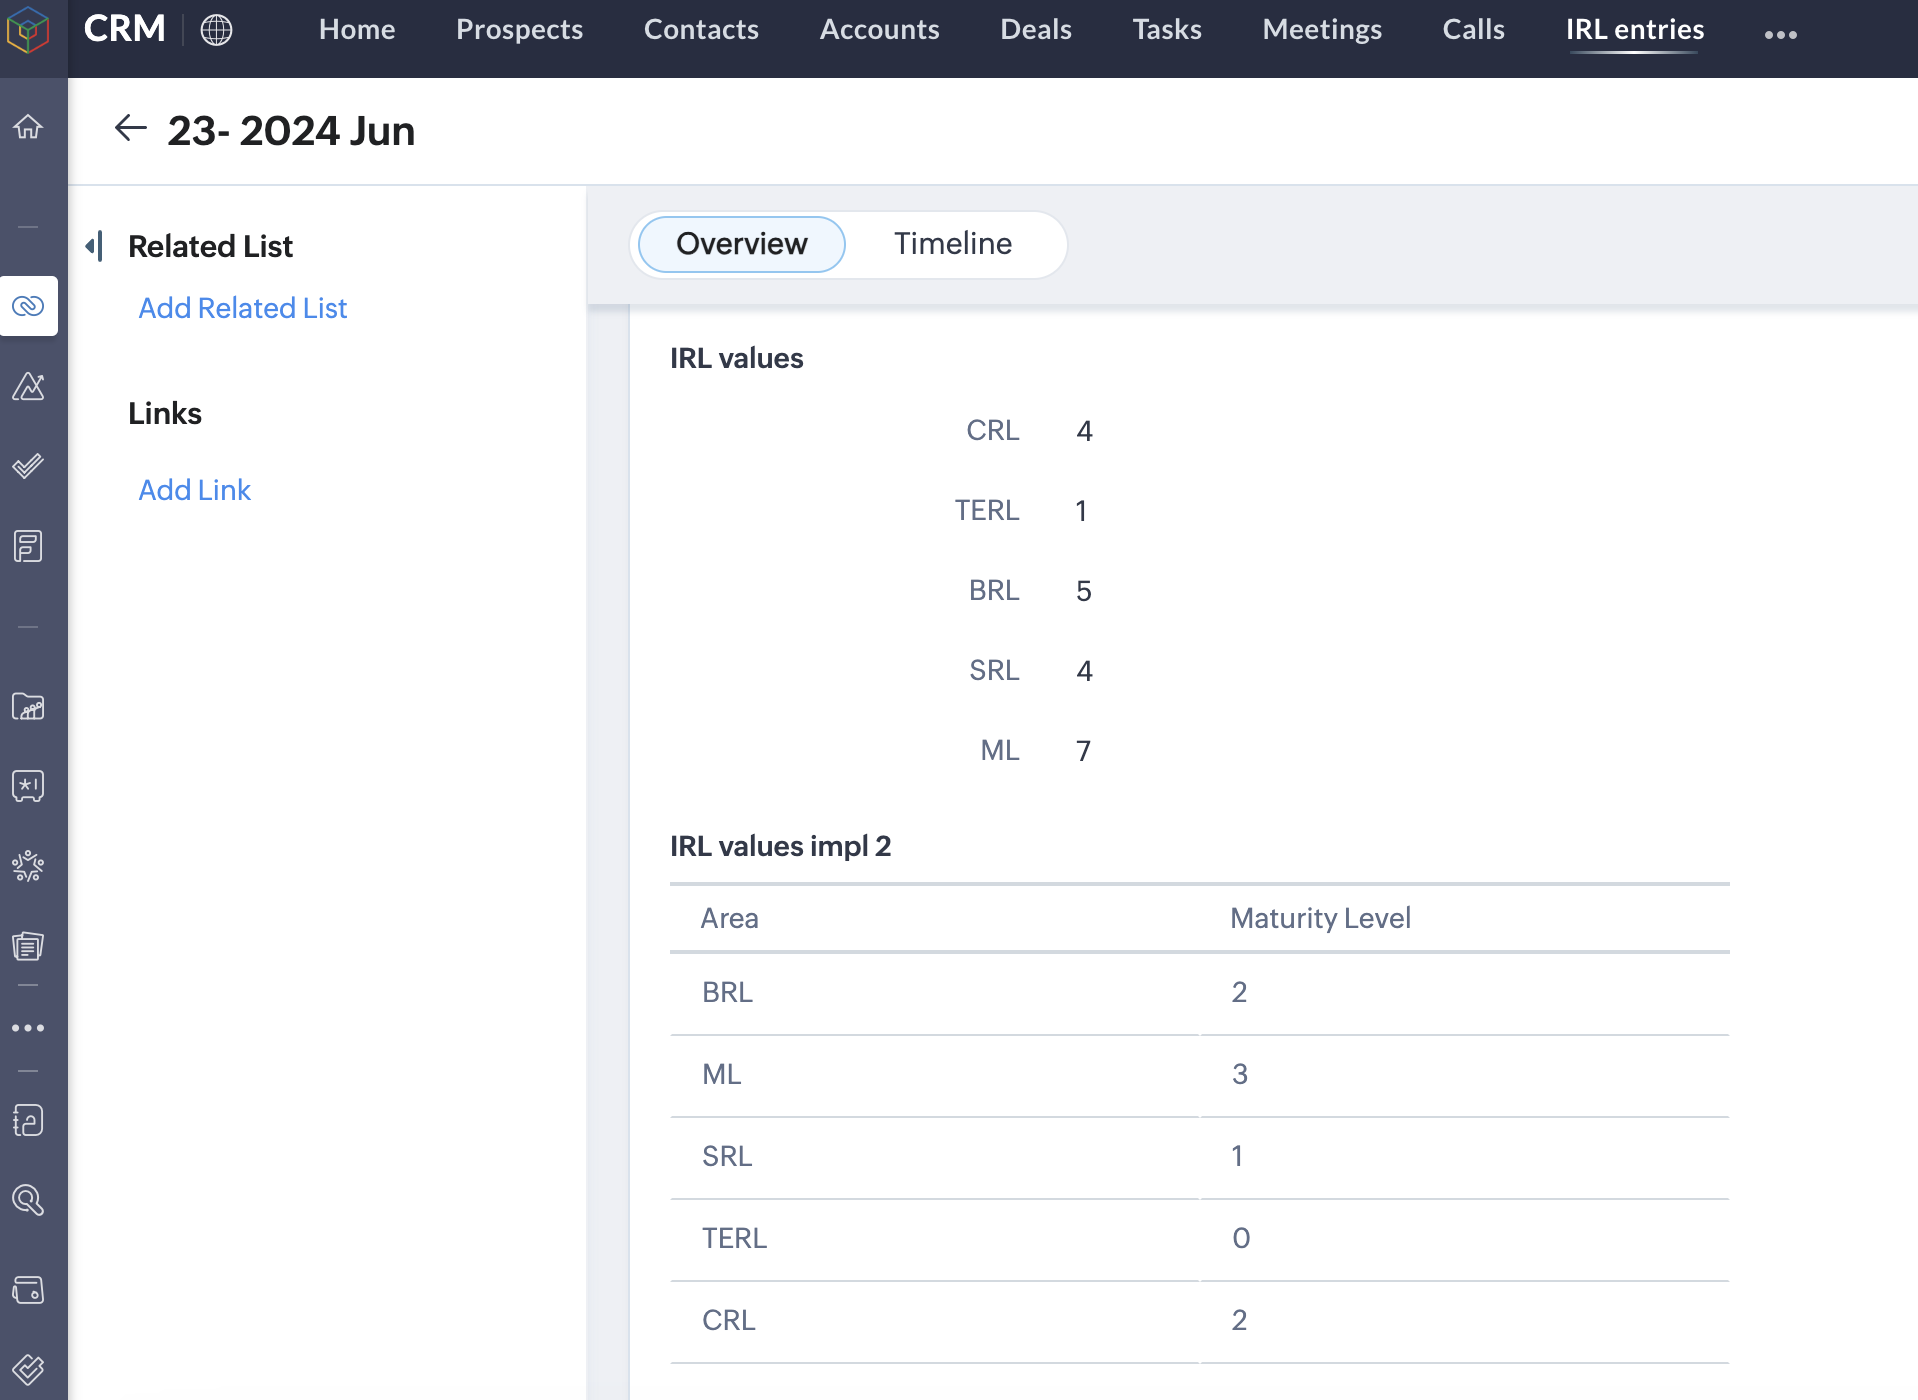Click the chain-link CRM sidebar icon
The width and height of the screenshot is (1918, 1400).
pyautogui.click(x=28, y=306)
